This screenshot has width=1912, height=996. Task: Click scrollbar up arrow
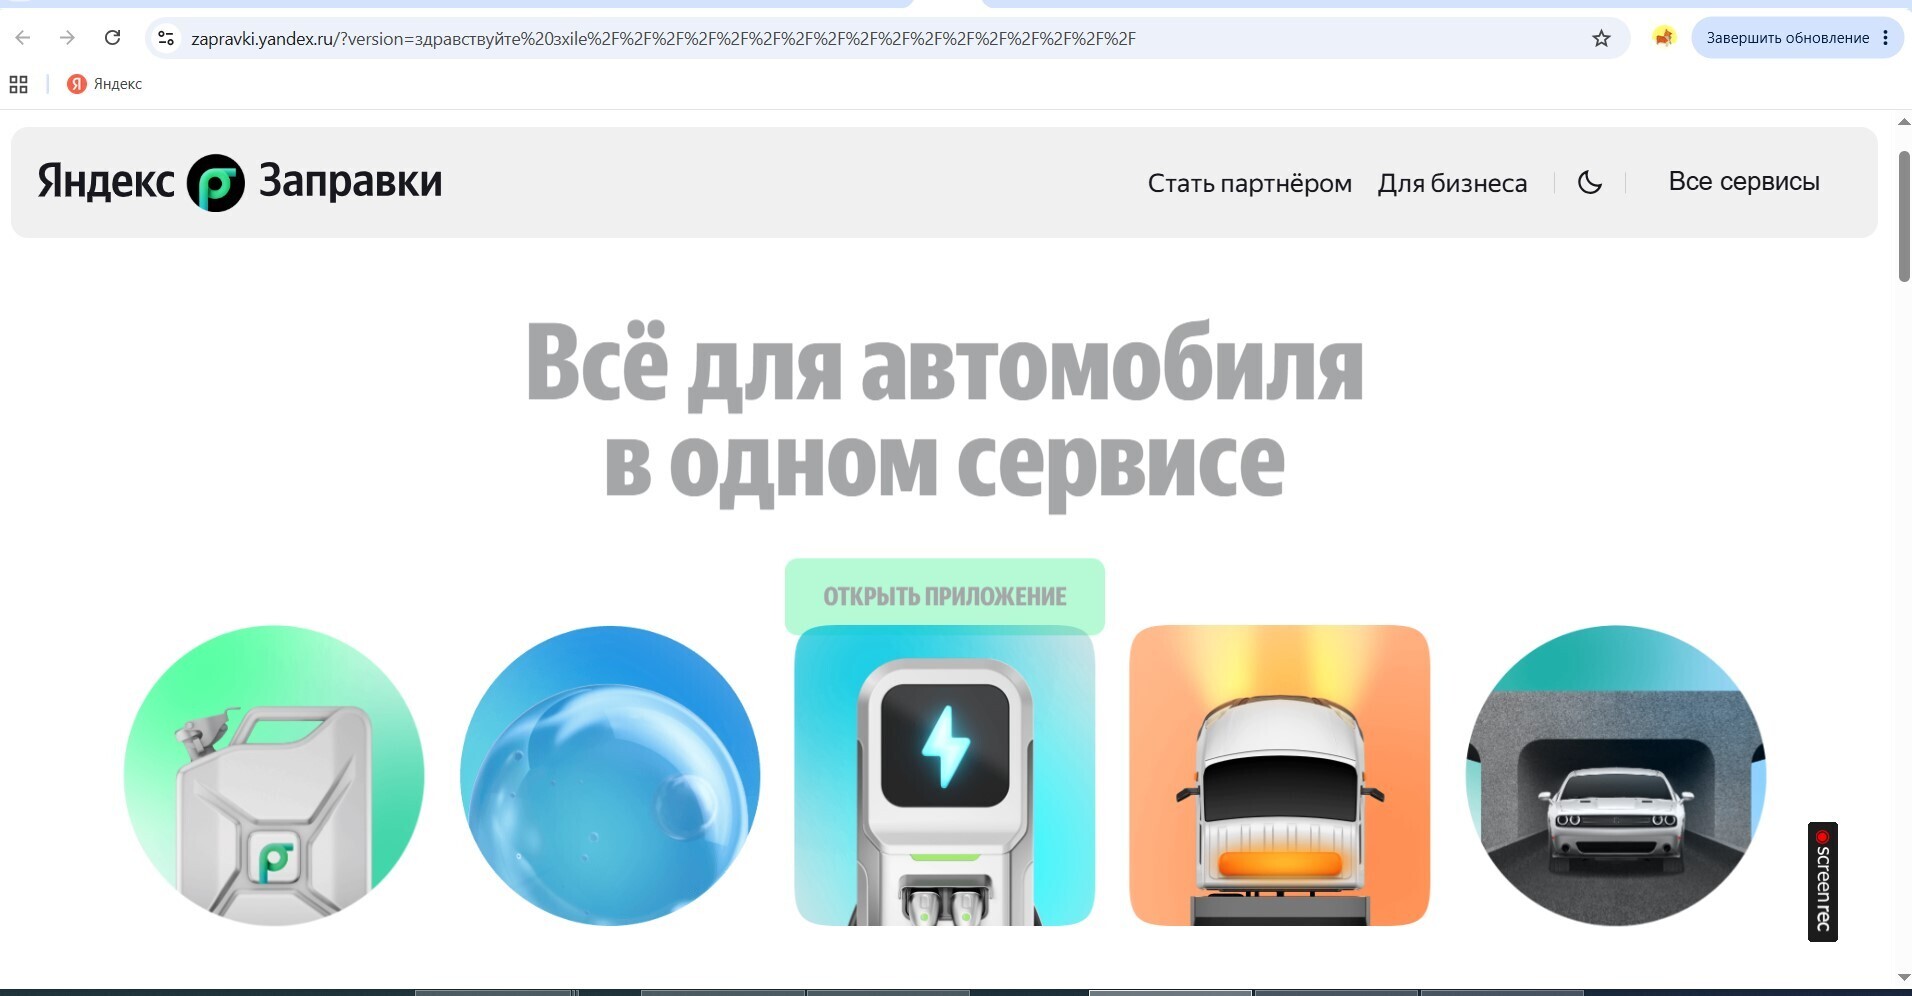tap(1904, 122)
